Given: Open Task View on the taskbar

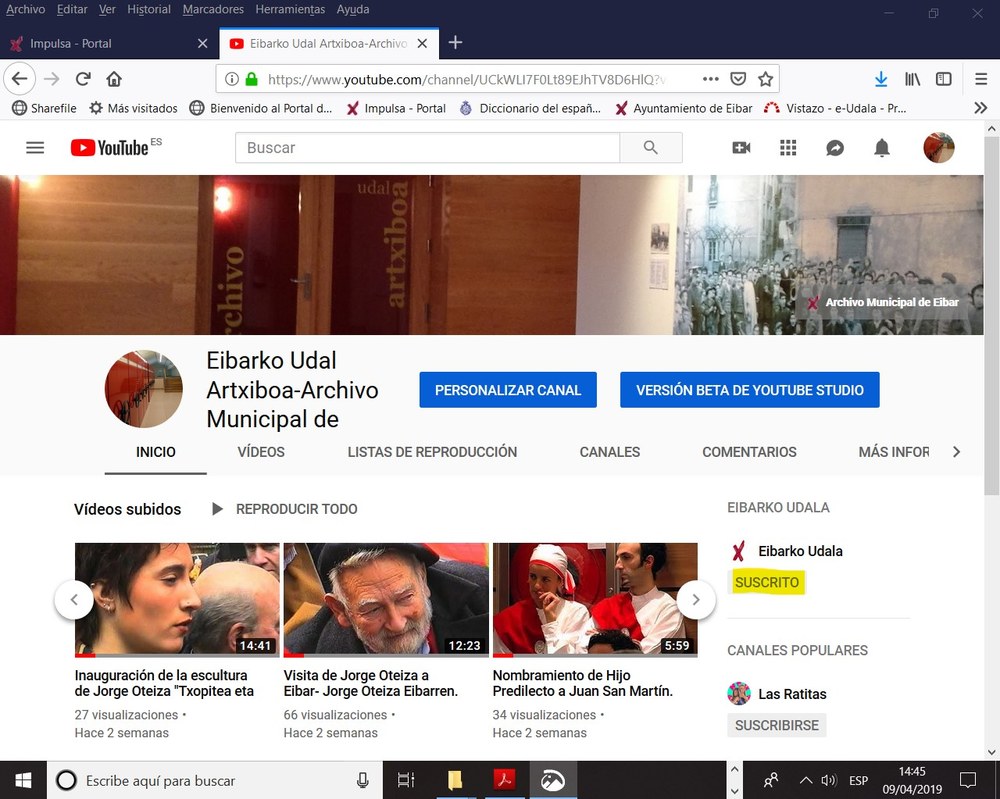Looking at the screenshot, I should coord(406,781).
